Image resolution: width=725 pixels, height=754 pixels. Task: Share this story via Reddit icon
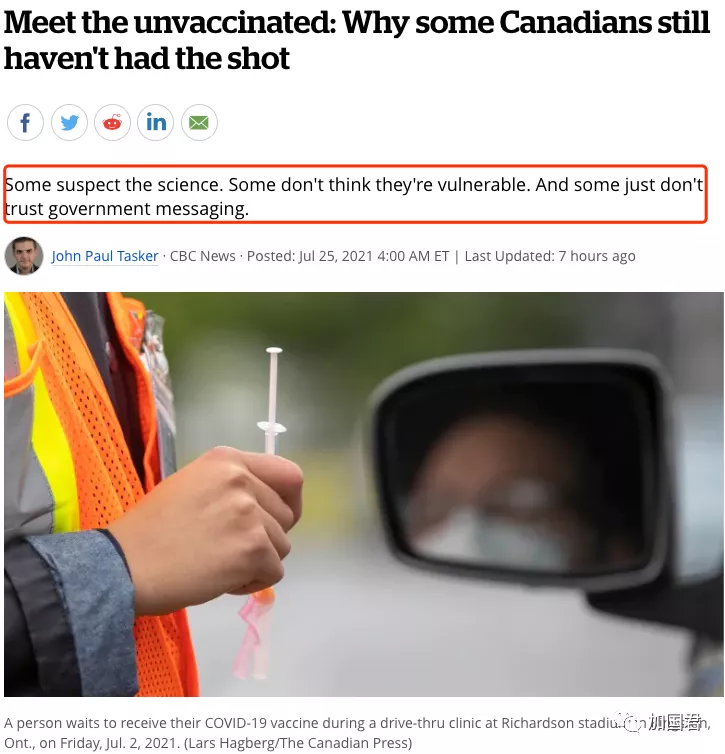112,122
